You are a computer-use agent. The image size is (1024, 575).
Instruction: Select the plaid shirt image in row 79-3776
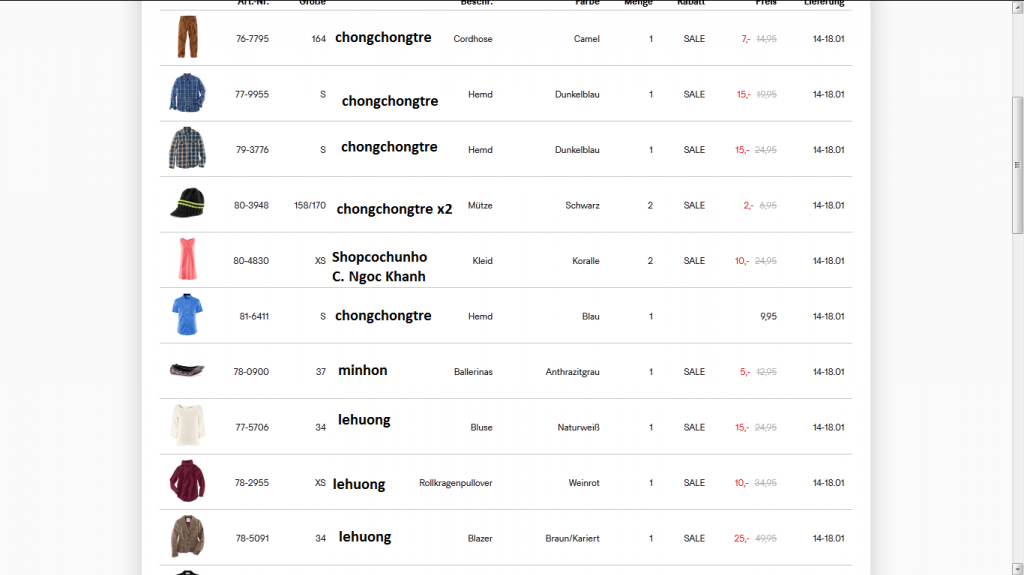pos(187,149)
